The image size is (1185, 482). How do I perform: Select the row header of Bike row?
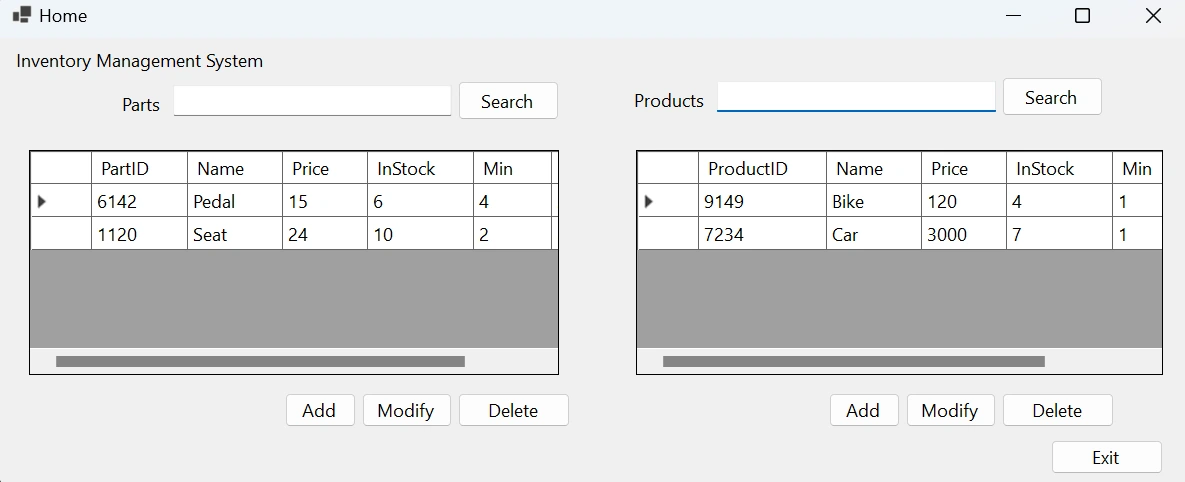(668, 201)
